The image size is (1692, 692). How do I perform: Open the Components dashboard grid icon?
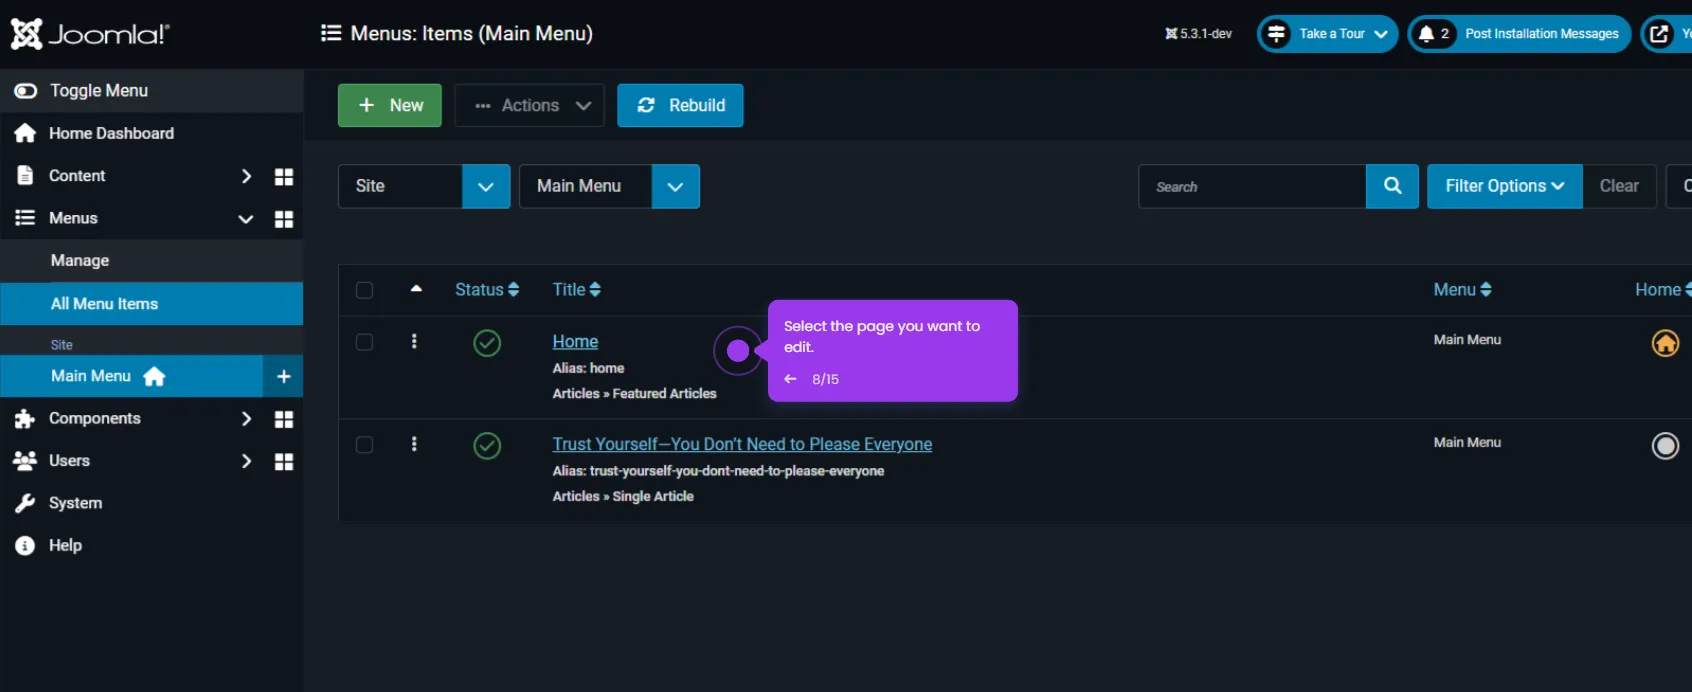pos(284,419)
